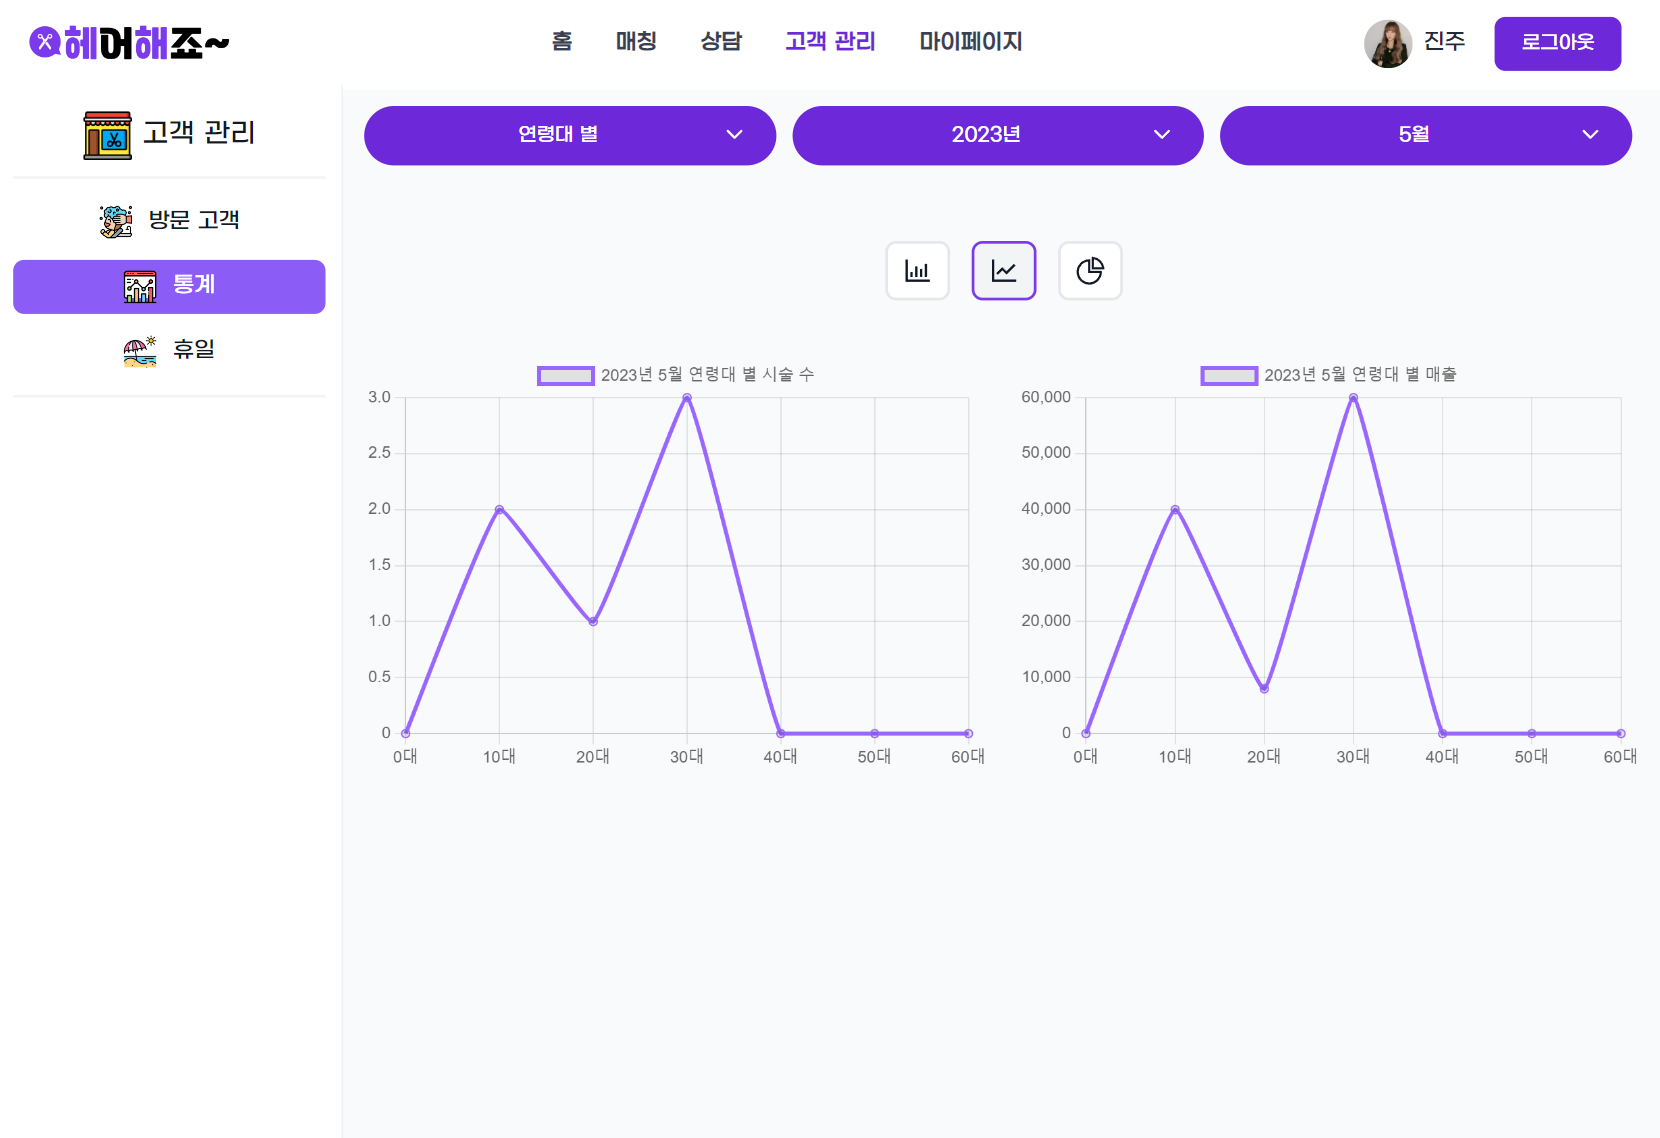
Task: Select the bar chart view icon
Action: point(917,270)
